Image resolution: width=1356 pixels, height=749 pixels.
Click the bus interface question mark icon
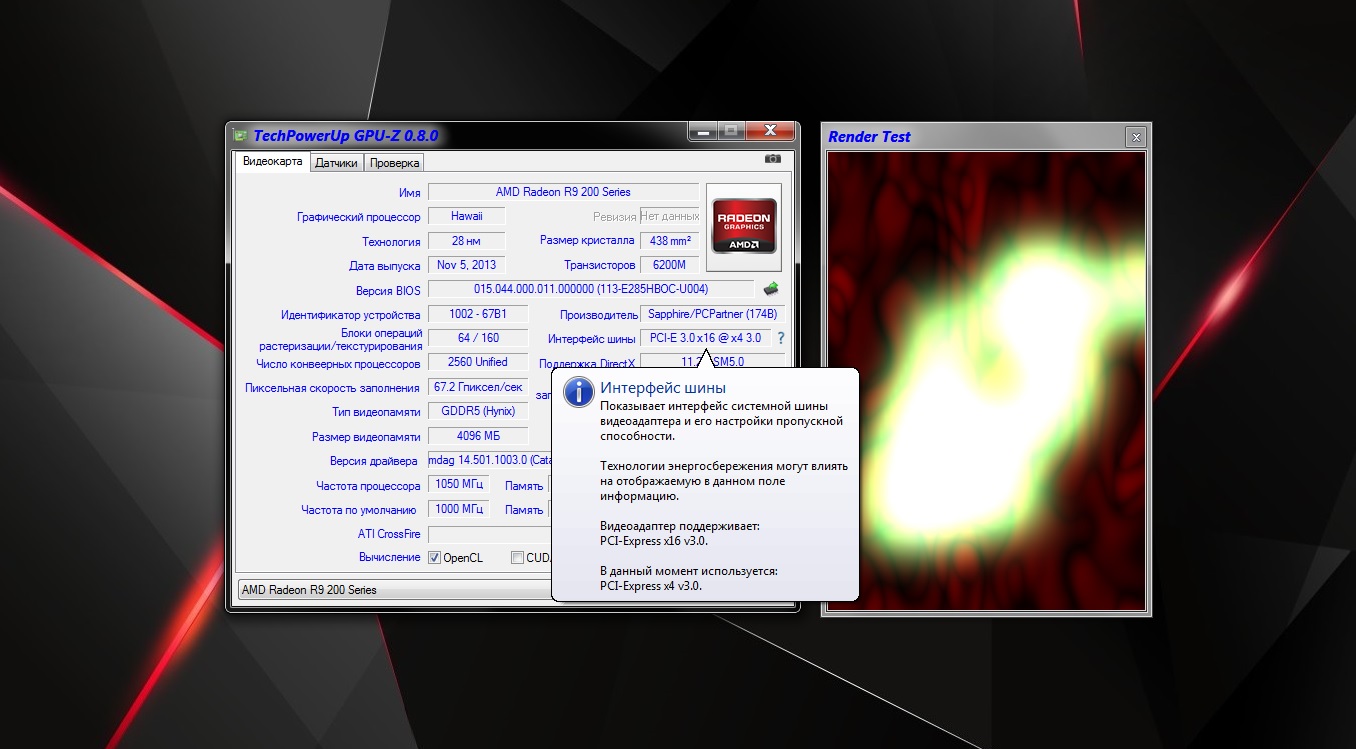tap(781, 338)
